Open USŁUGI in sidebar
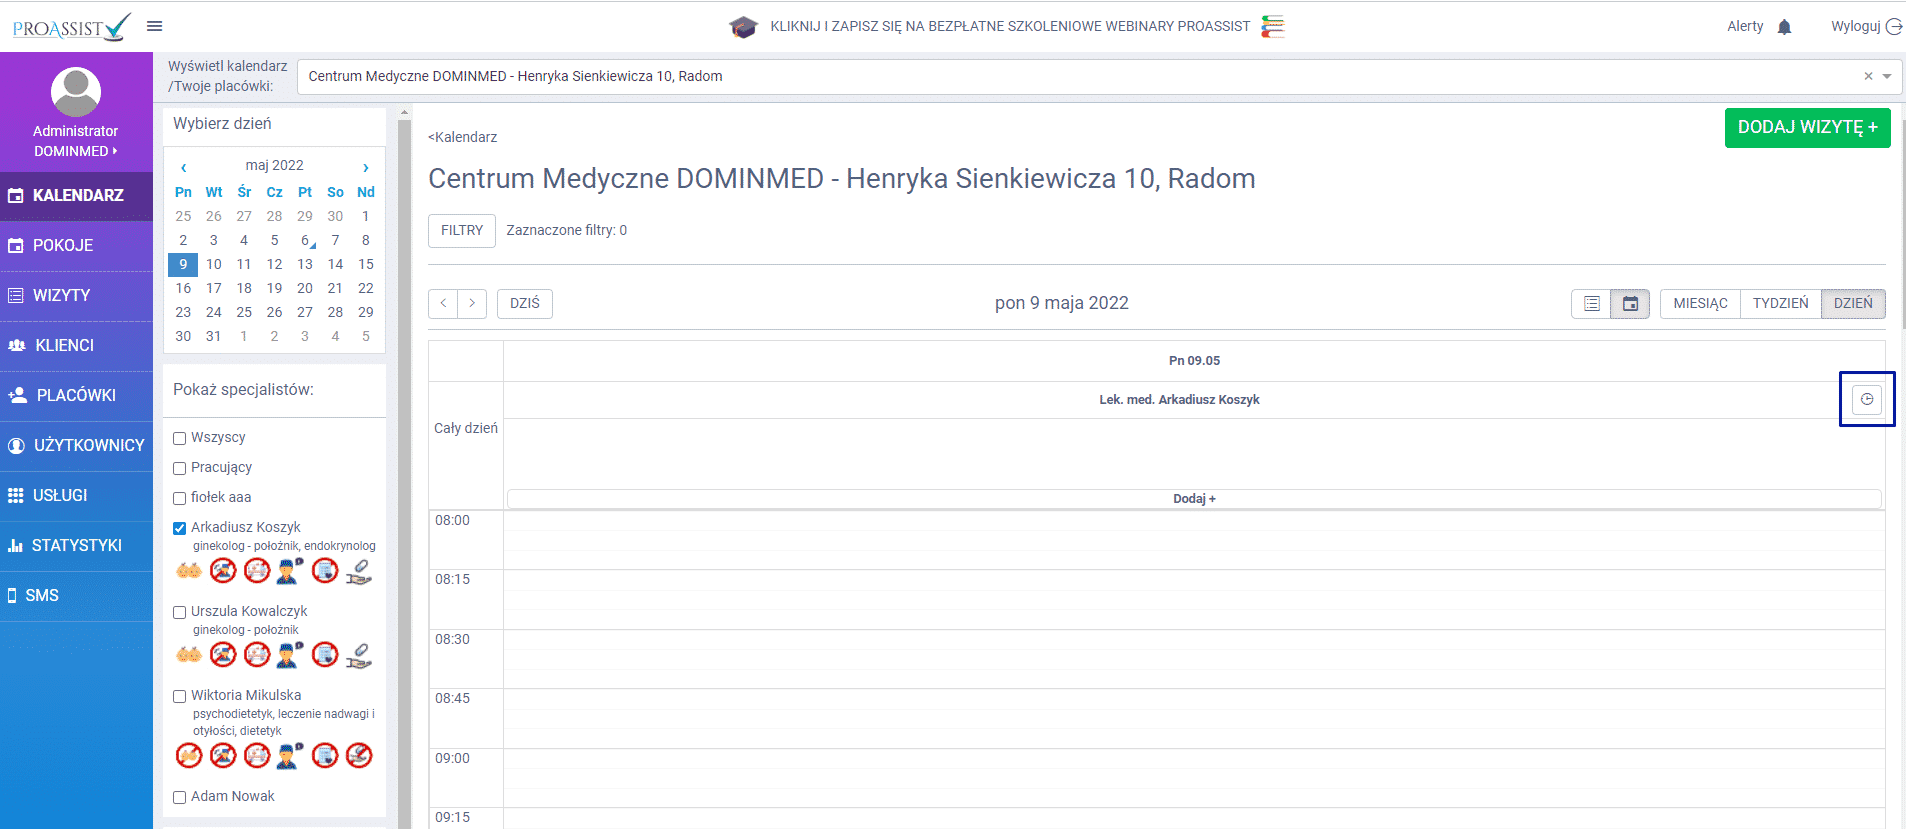1906x829 pixels. 76,496
